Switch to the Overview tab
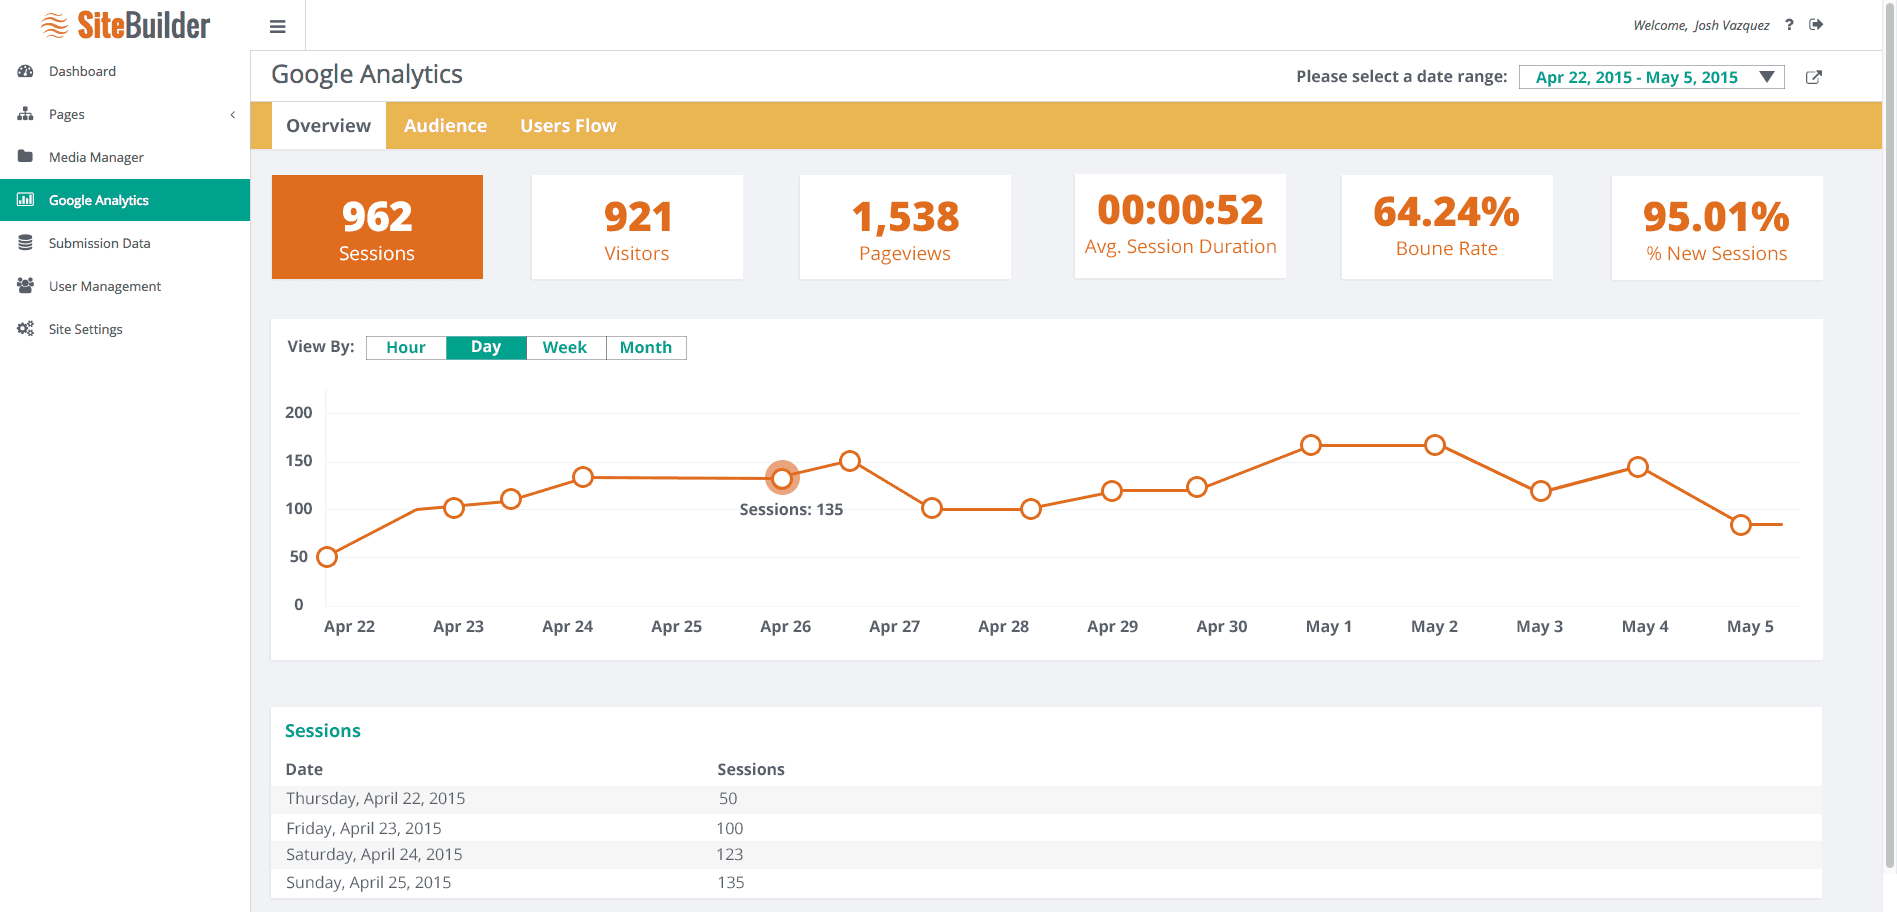The height and width of the screenshot is (912, 1897). point(328,126)
